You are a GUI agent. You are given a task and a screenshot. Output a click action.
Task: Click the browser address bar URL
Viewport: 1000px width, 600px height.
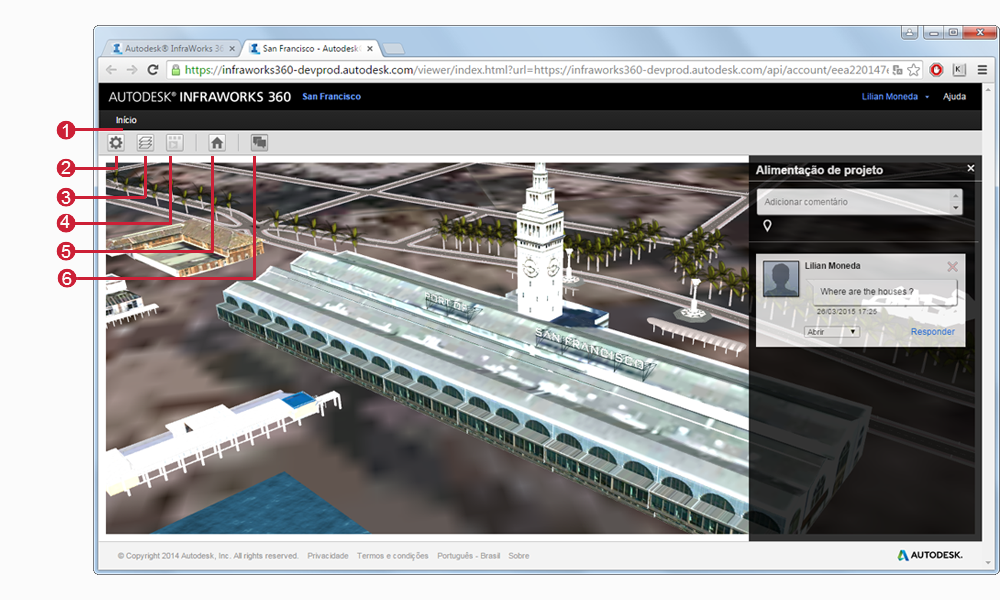536,70
